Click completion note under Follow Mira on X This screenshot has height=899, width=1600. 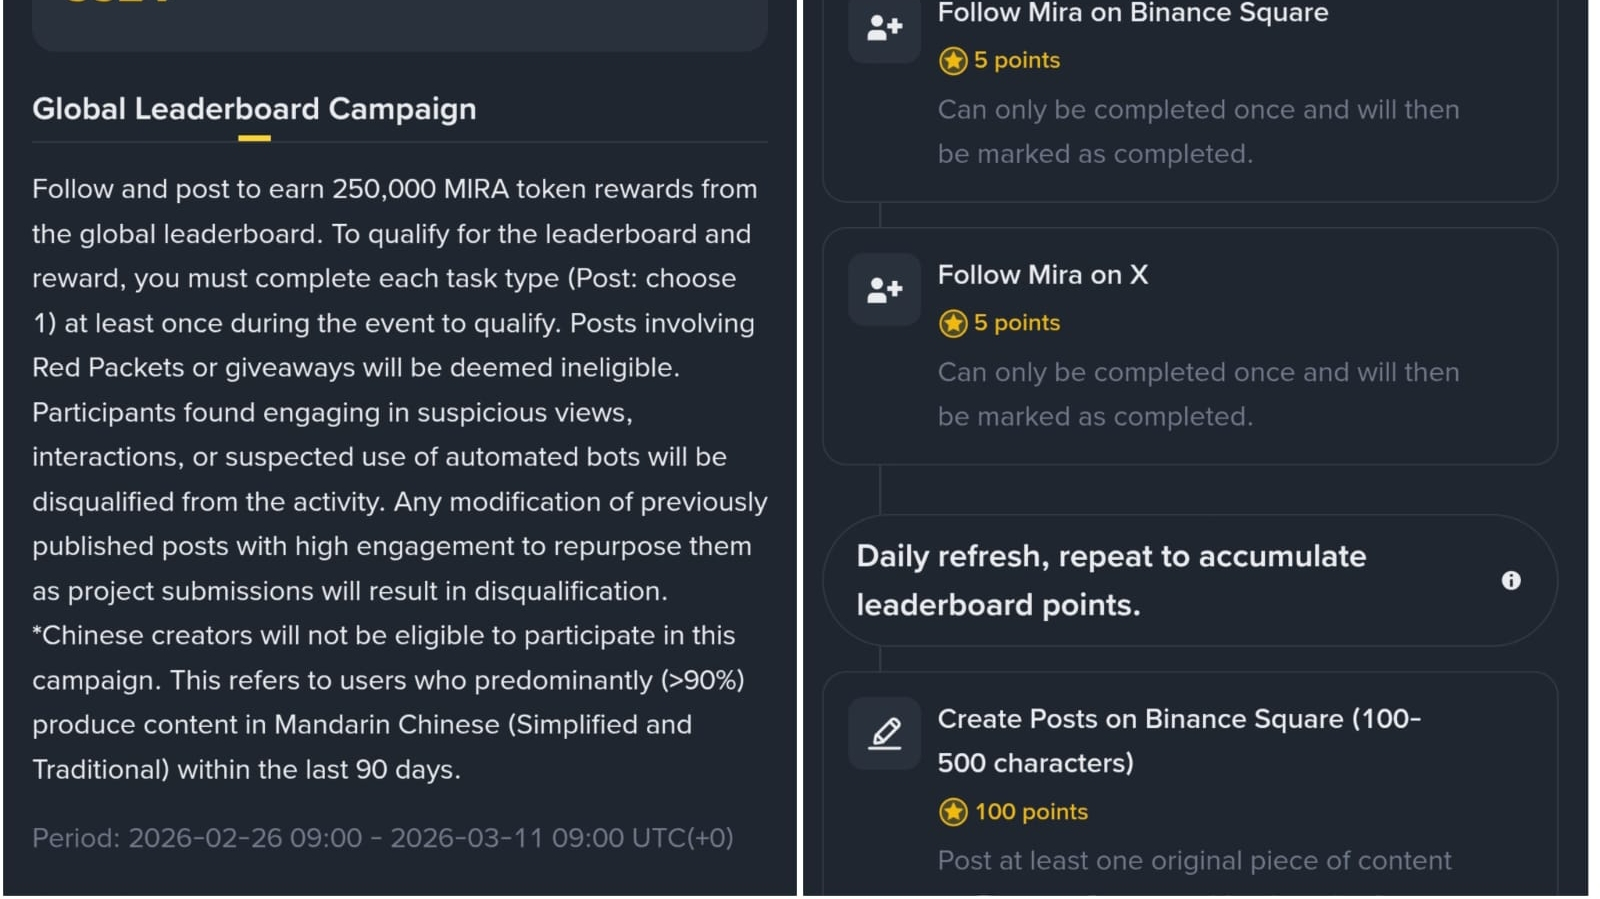point(1197,394)
